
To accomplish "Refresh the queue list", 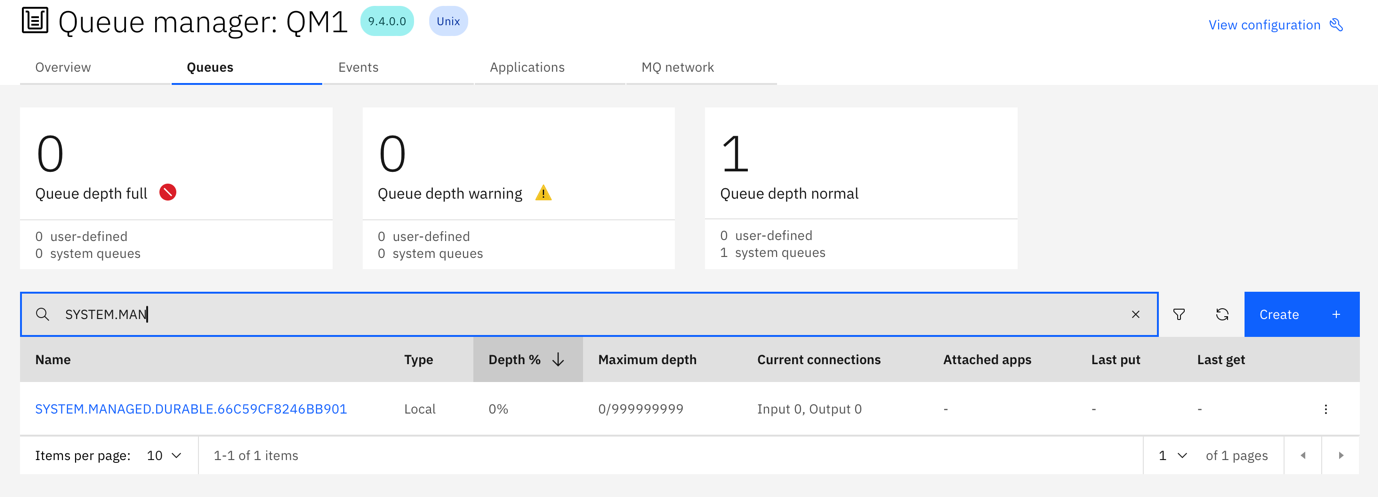I will coord(1222,314).
